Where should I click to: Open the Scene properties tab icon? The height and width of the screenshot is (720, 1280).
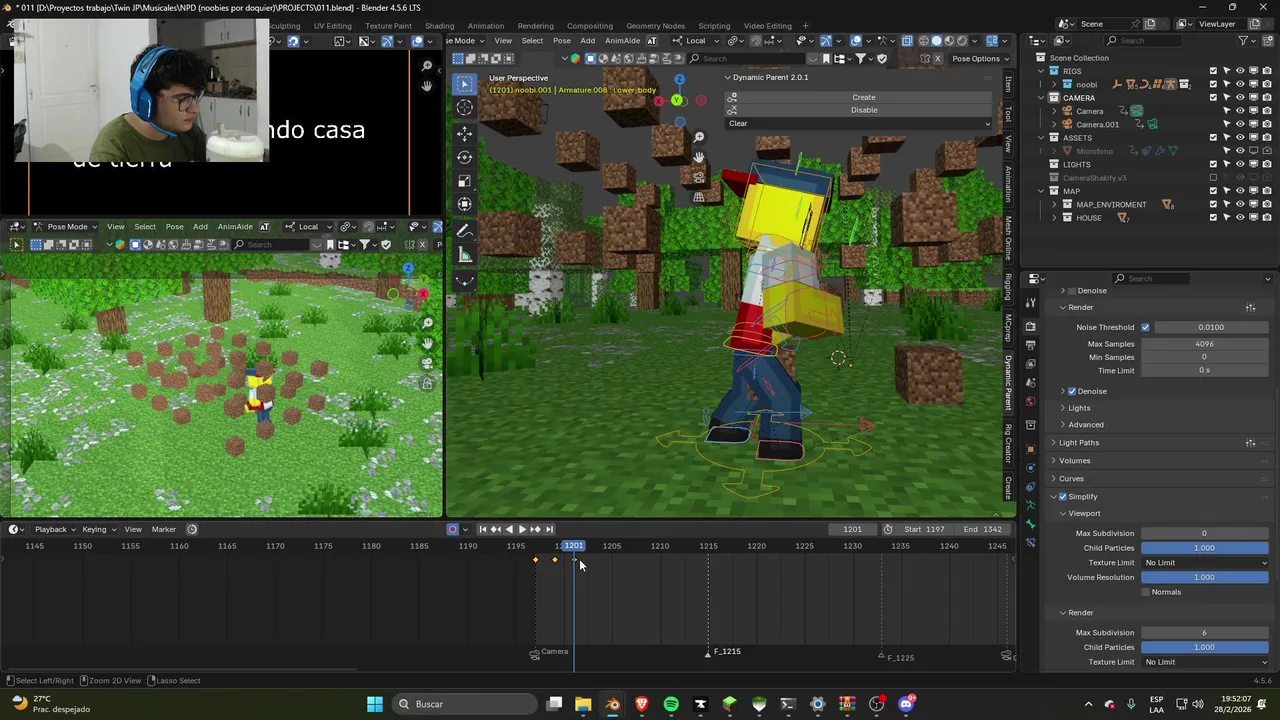(1031, 383)
